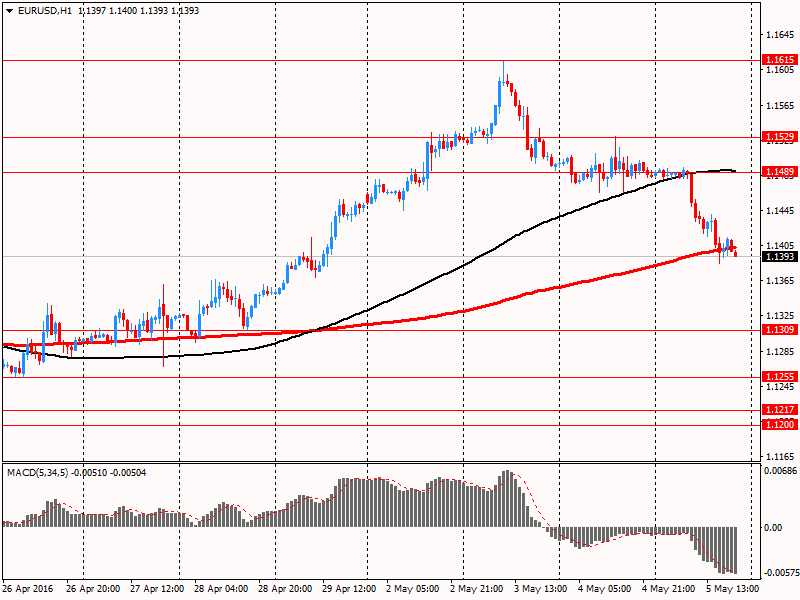The width and height of the screenshot is (800, 600).
Task: Select the 28 Apr 20:00 time axis label
Action: pos(285,589)
